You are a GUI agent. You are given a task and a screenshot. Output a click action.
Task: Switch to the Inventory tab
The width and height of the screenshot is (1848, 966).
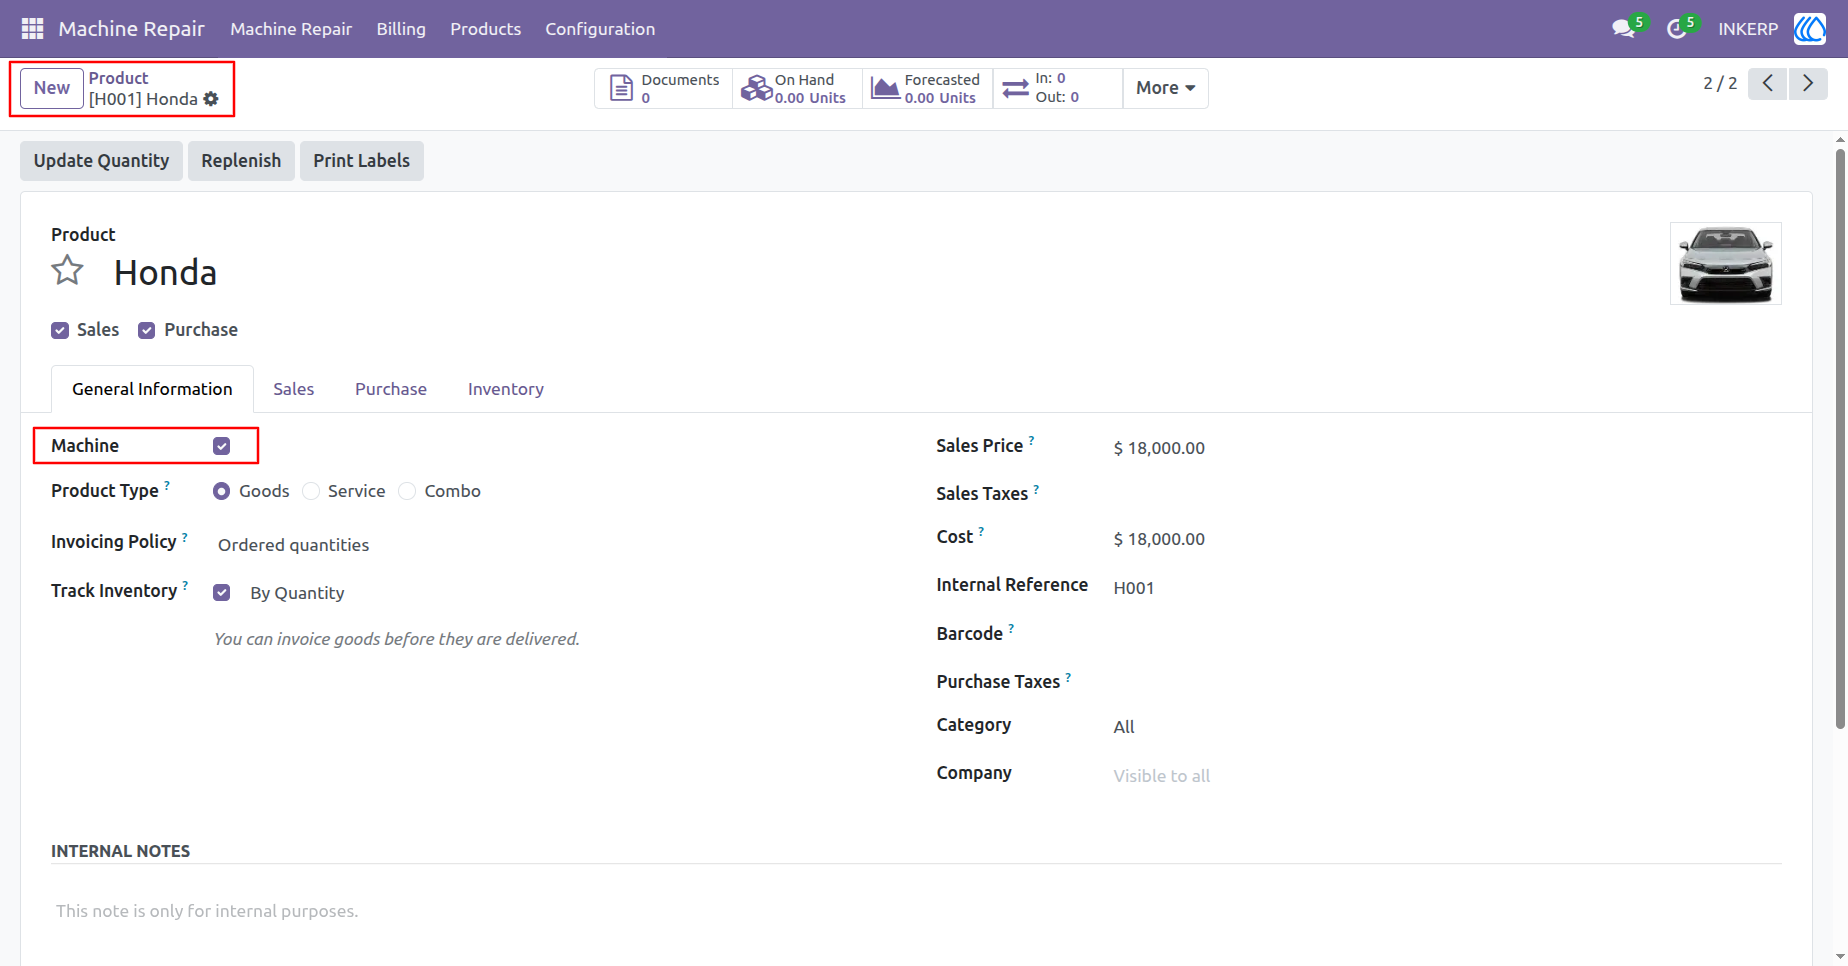tap(506, 389)
